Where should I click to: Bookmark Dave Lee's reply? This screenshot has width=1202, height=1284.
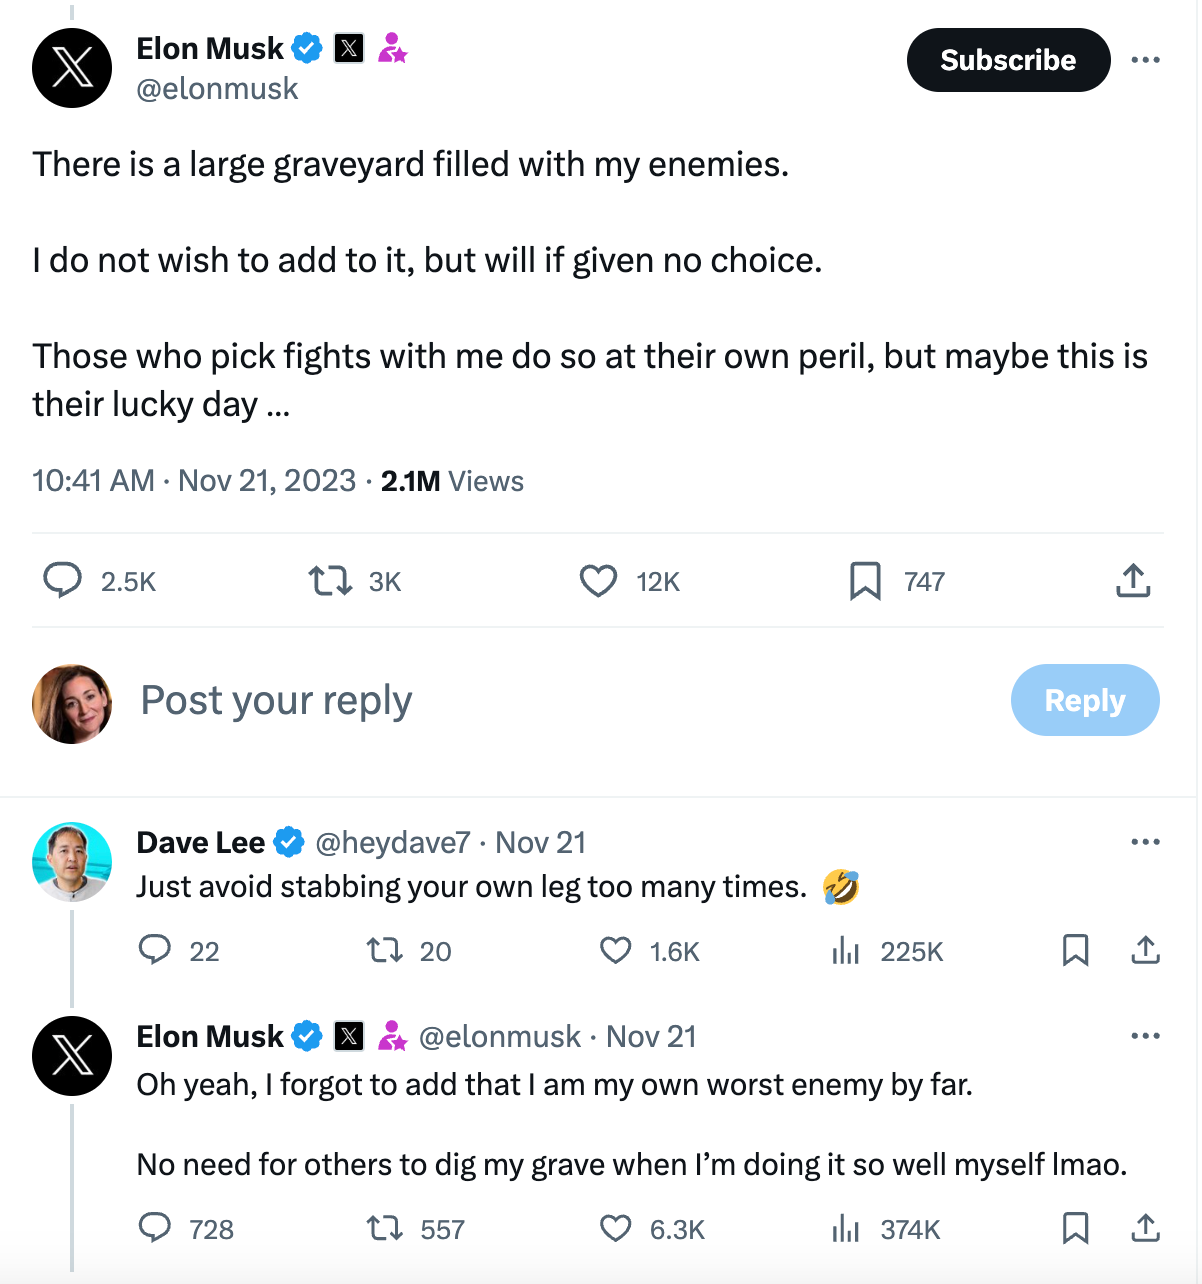(1075, 950)
